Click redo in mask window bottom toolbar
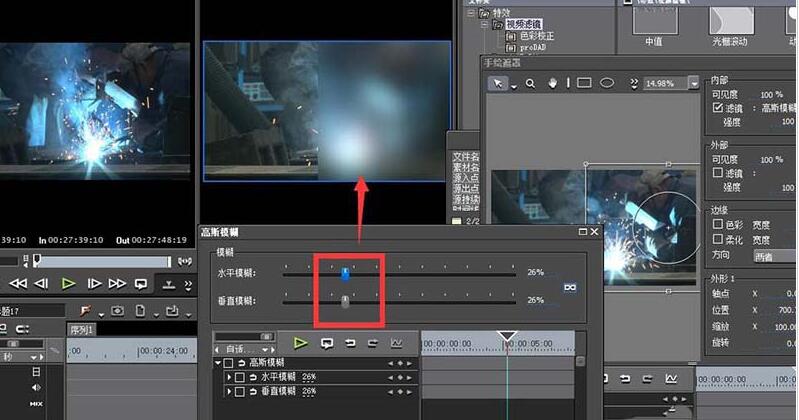This screenshot has height=420, width=799. pyautogui.click(x=647, y=379)
